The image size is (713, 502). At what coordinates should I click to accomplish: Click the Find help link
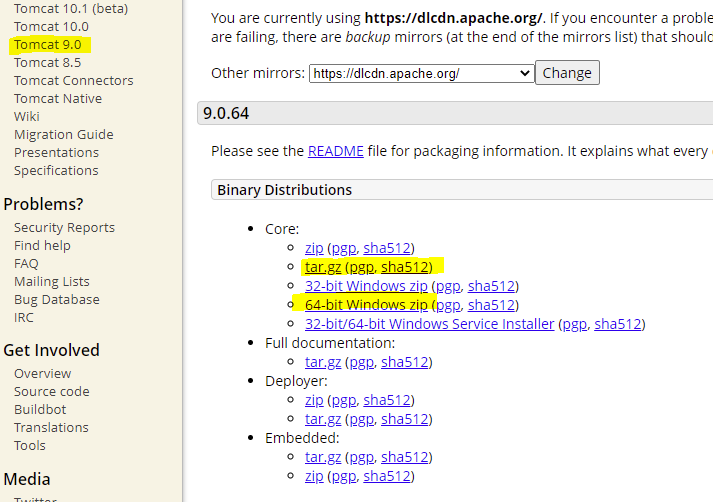coord(42,246)
